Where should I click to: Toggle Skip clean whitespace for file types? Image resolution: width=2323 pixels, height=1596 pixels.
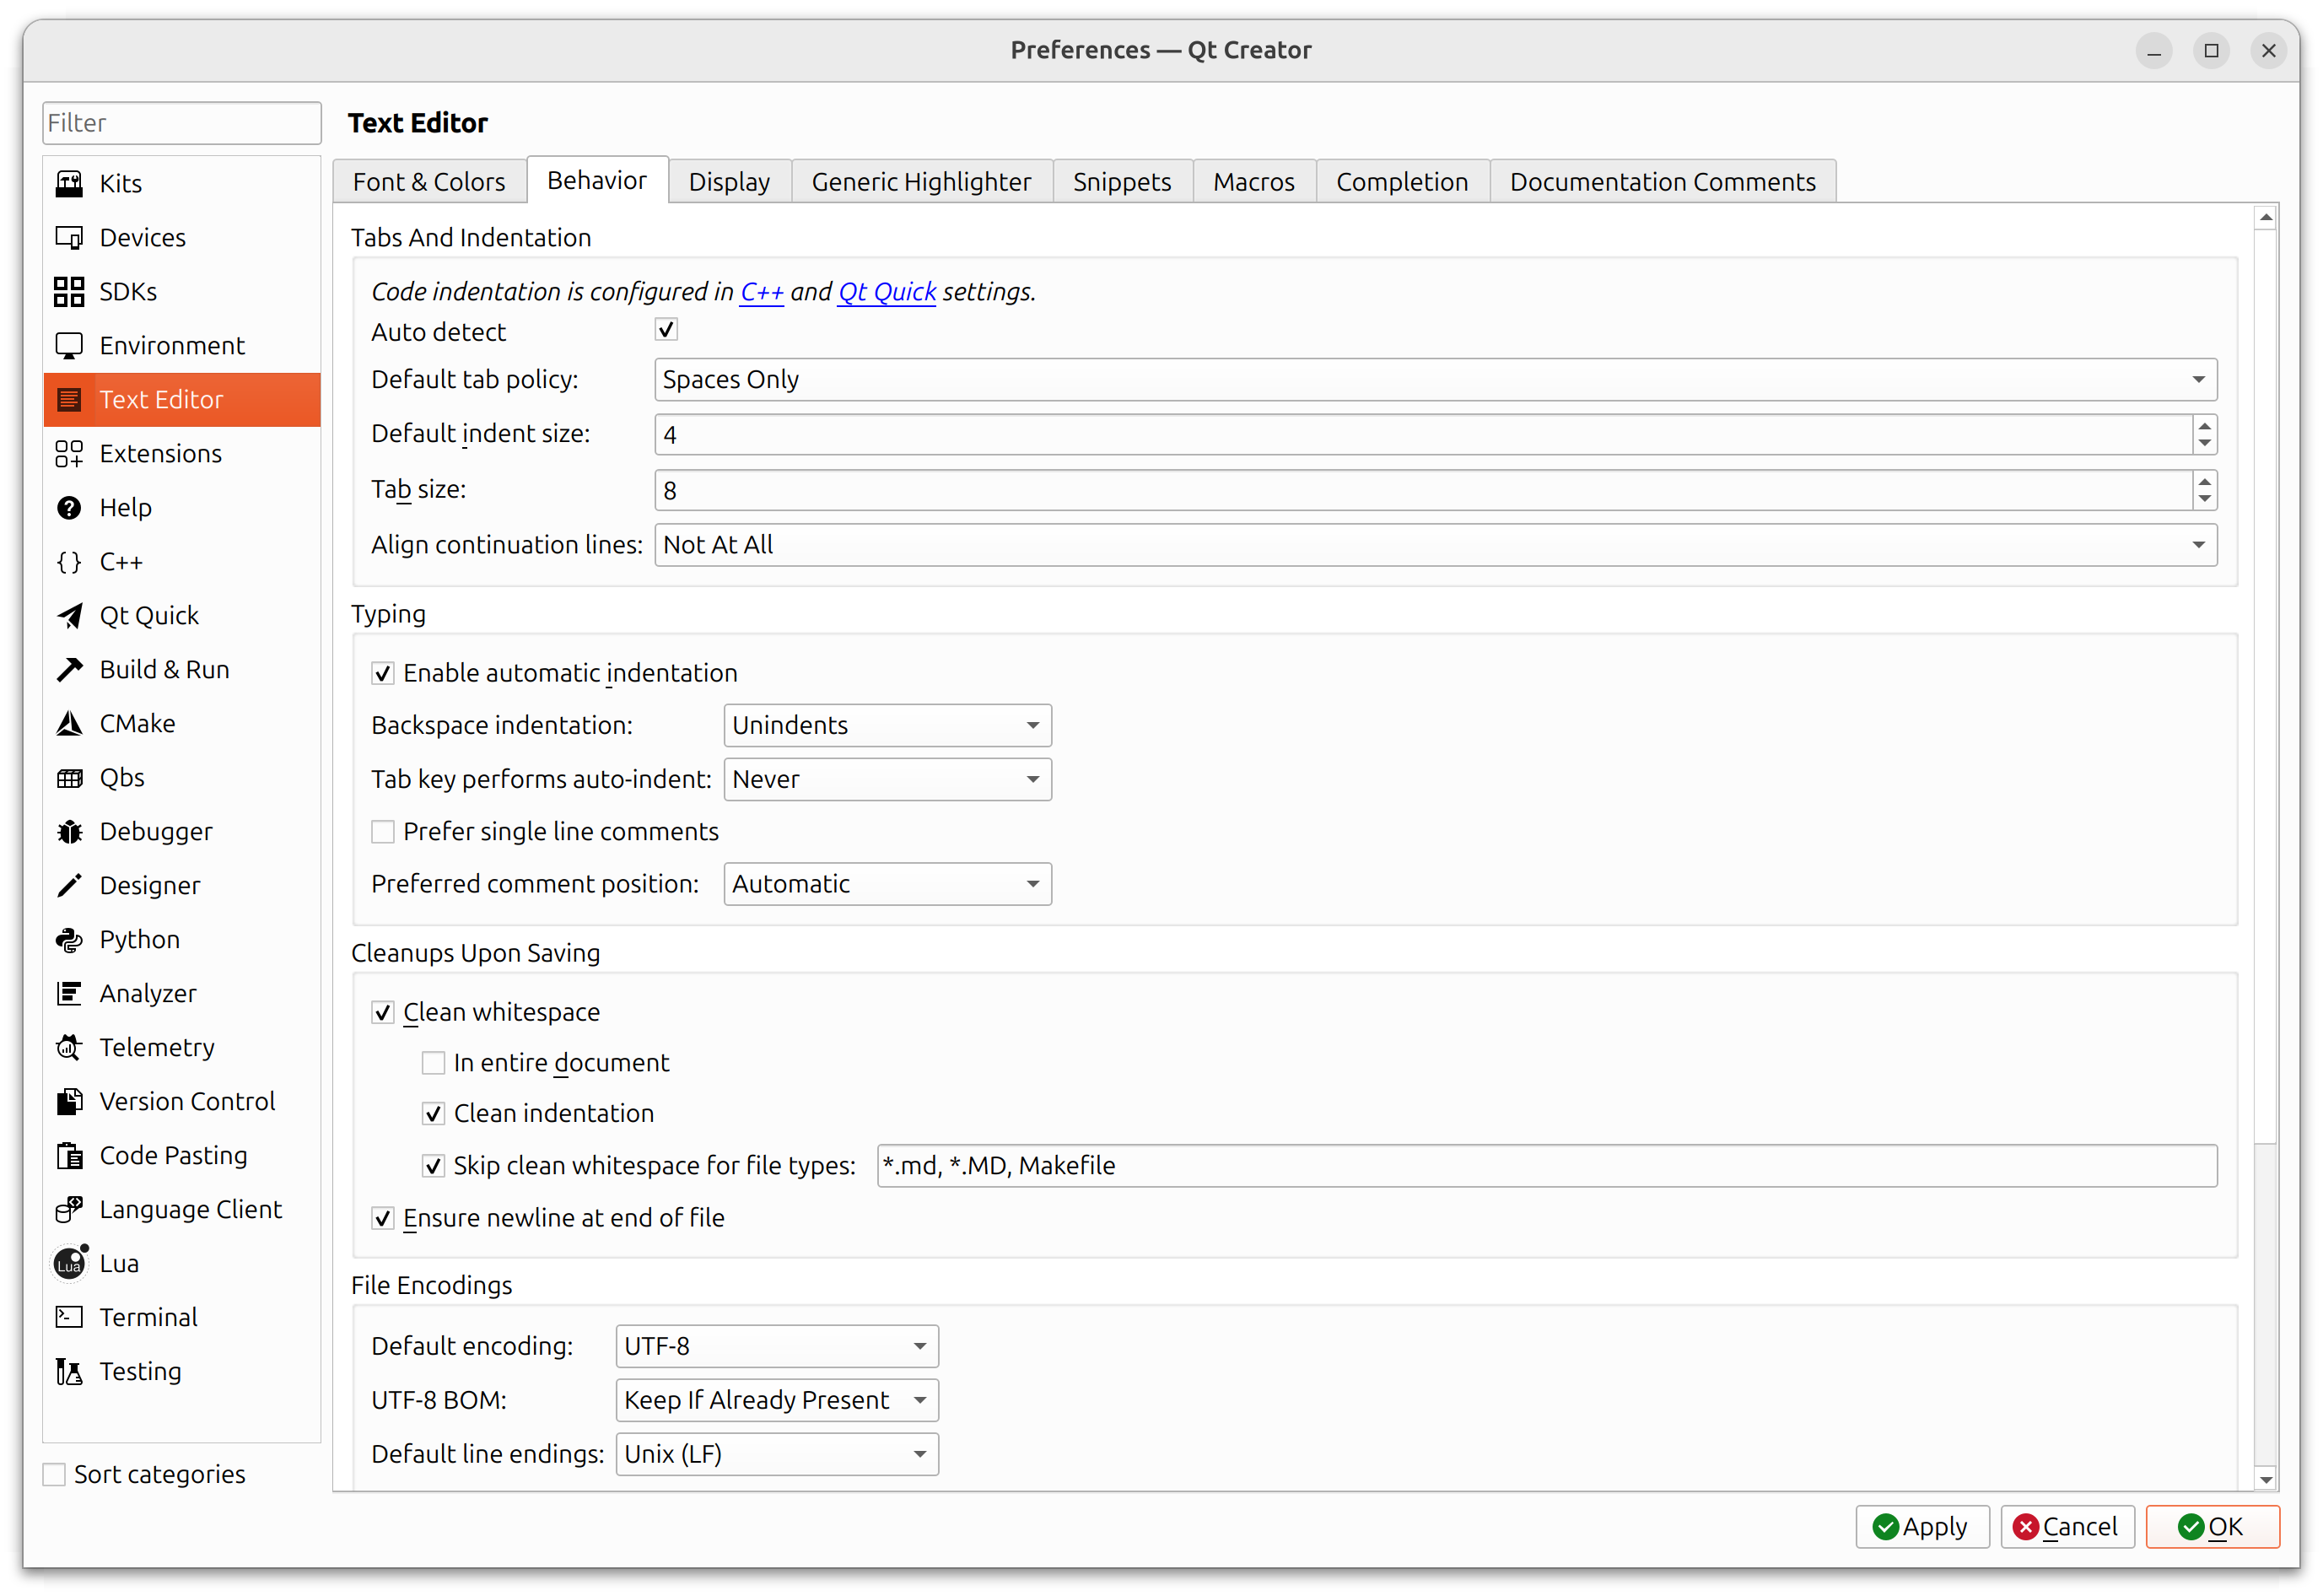433,1166
